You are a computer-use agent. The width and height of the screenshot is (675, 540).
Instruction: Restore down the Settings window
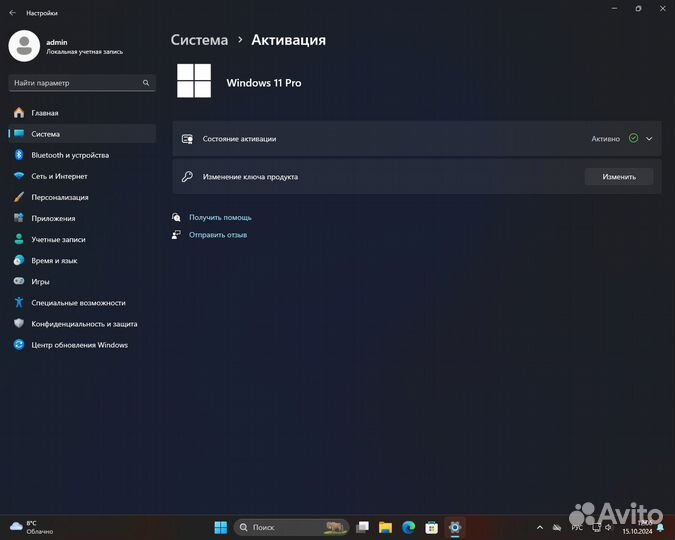[x=638, y=9]
